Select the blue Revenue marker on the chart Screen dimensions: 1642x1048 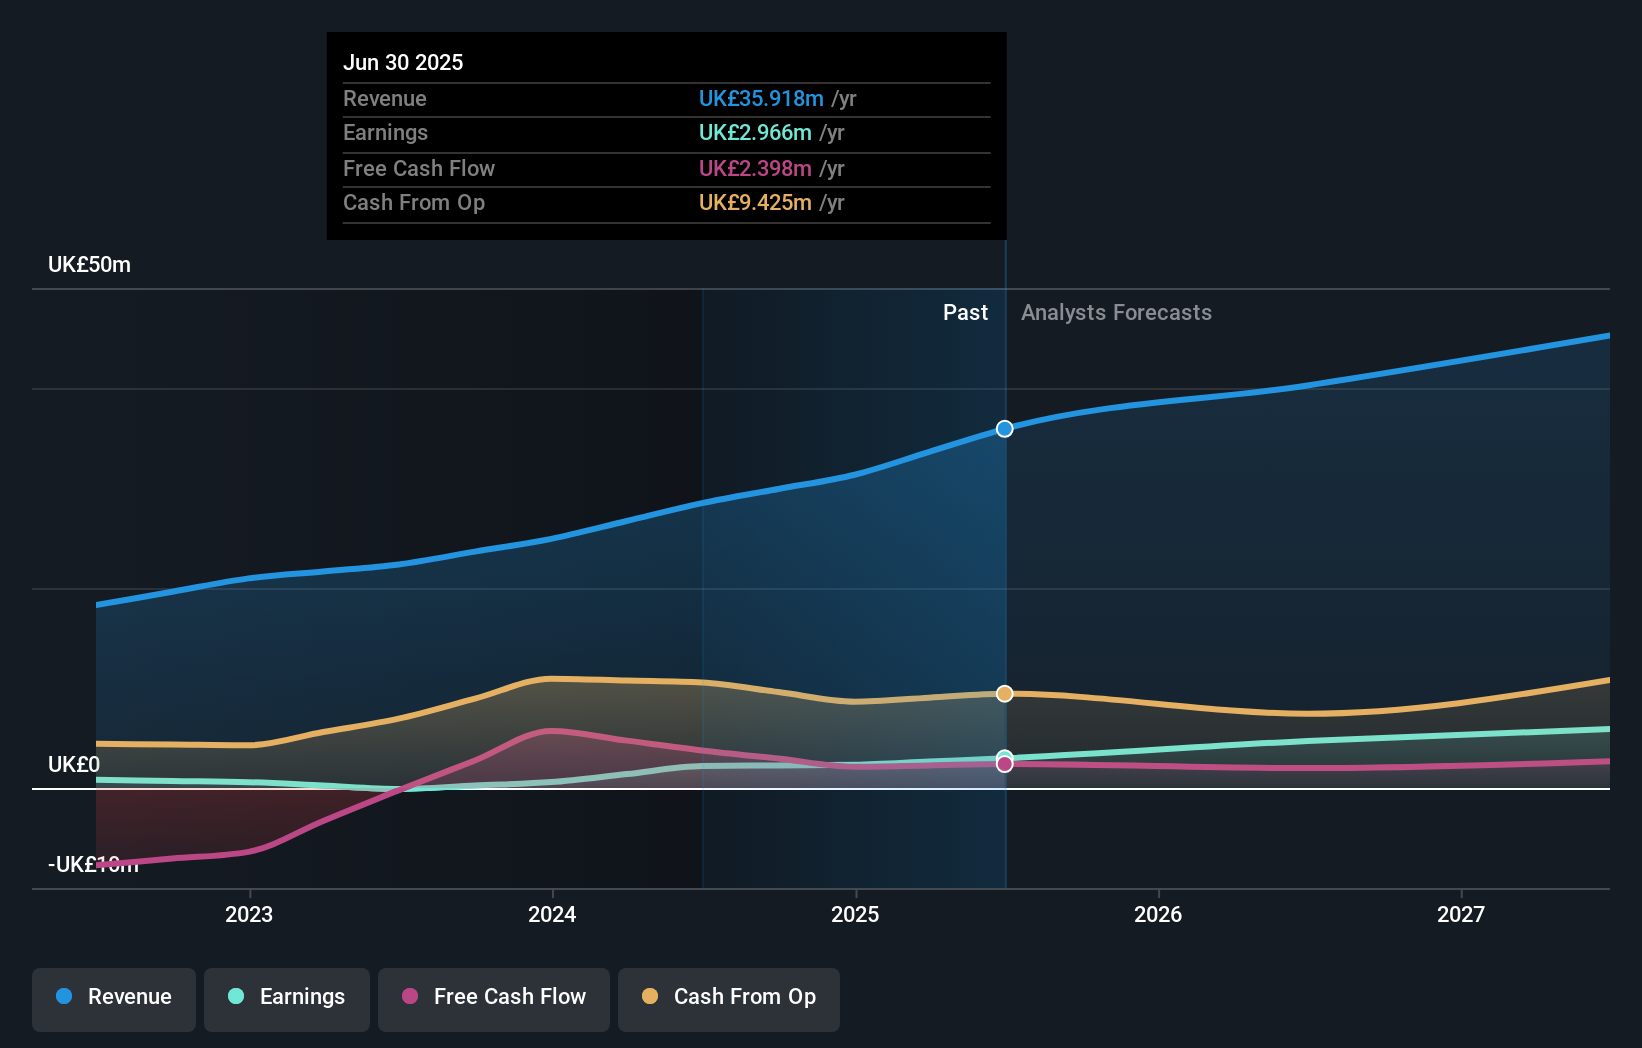1004,429
